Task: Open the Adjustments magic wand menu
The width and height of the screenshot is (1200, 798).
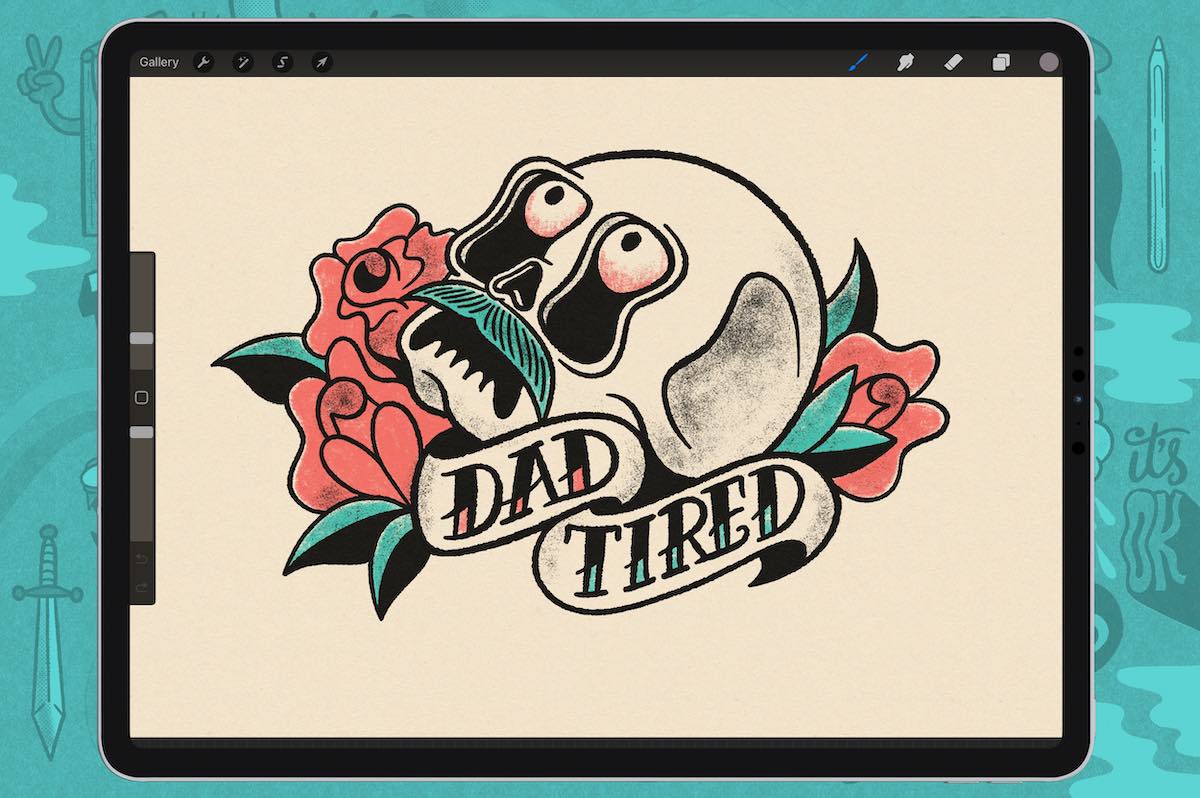Action: coord(243,62)
